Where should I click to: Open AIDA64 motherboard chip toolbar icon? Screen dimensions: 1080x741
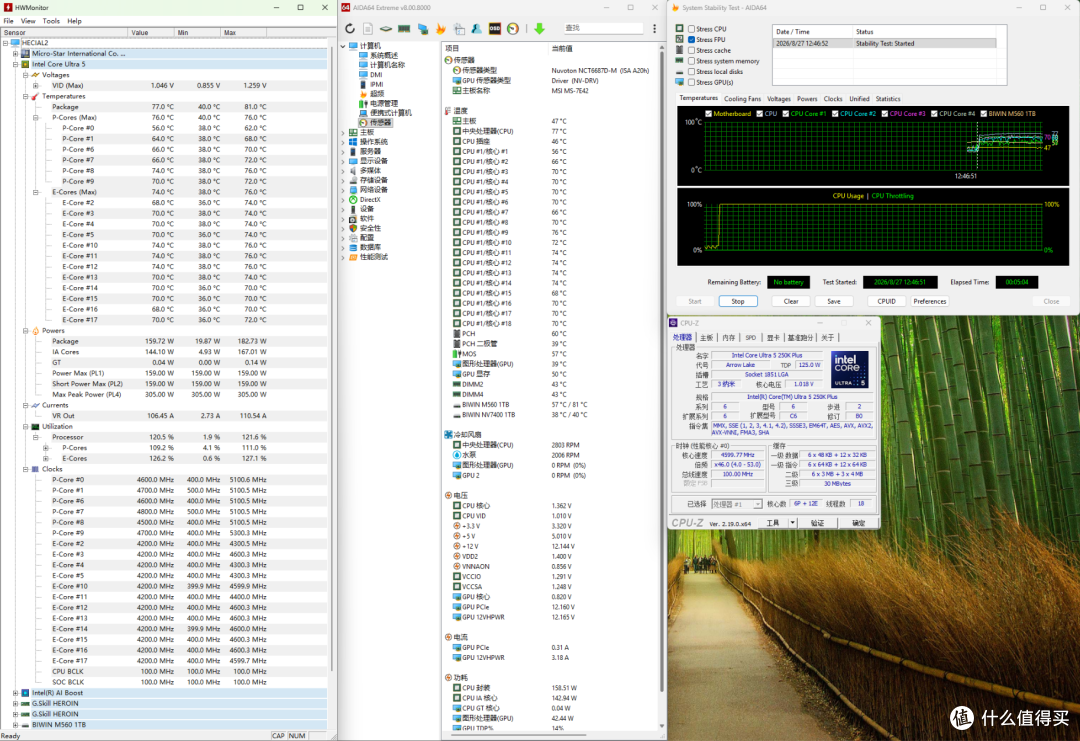click(386, 28)
